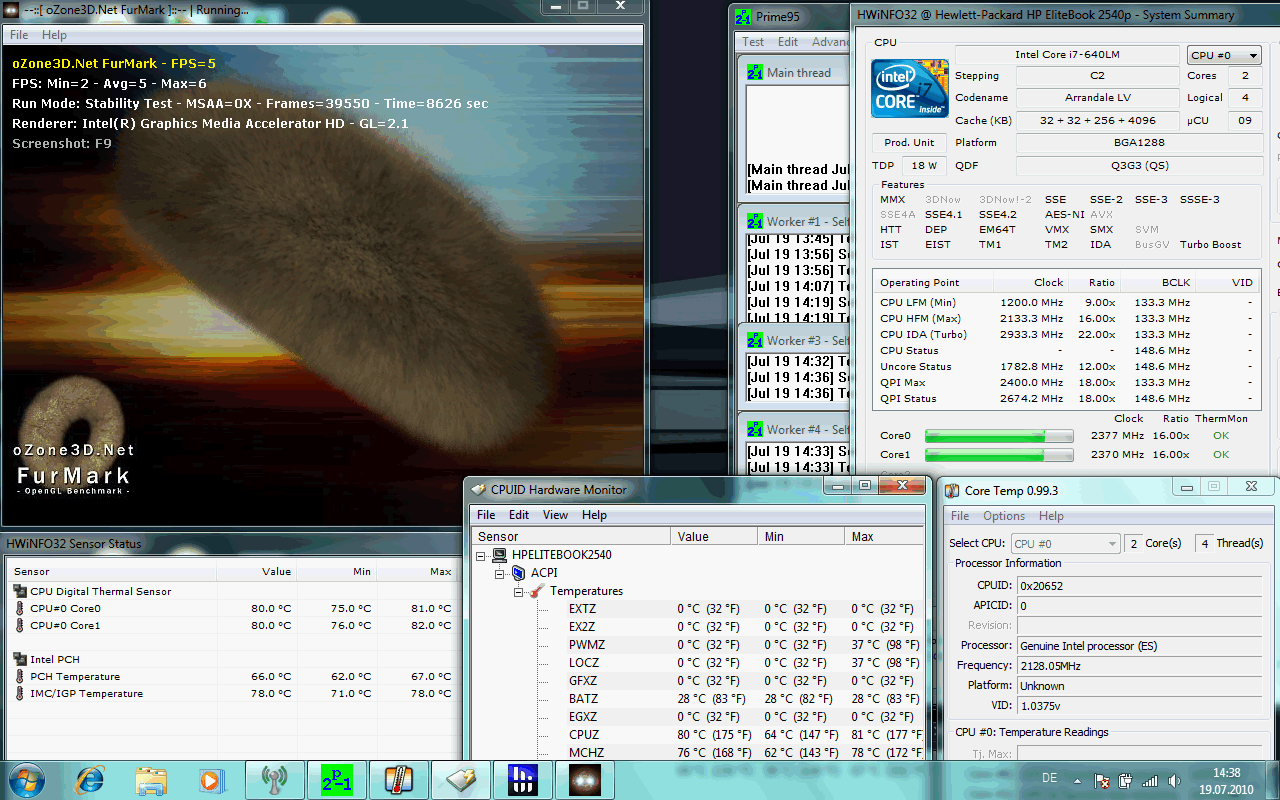This screenshot has width=1280, height=800.
Task: Select the CPUZ temperature row
Action: (x=584, y=735)
